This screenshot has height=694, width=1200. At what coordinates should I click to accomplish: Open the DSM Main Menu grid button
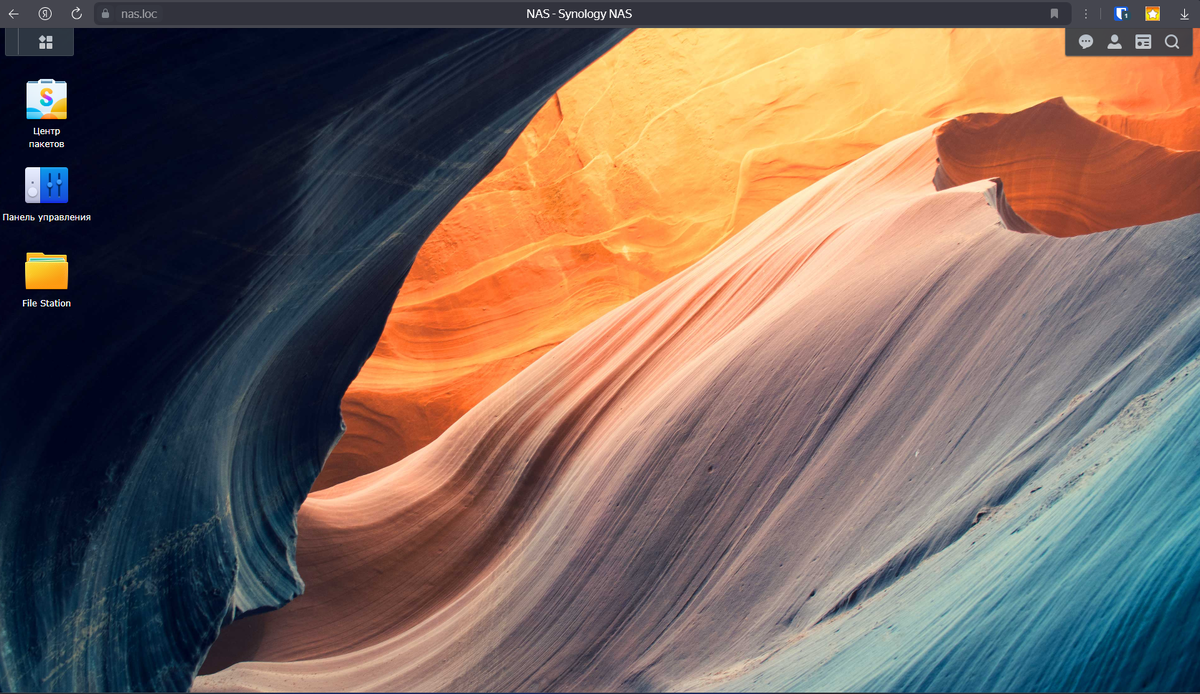pyautogui.click(x=45, y=42)
